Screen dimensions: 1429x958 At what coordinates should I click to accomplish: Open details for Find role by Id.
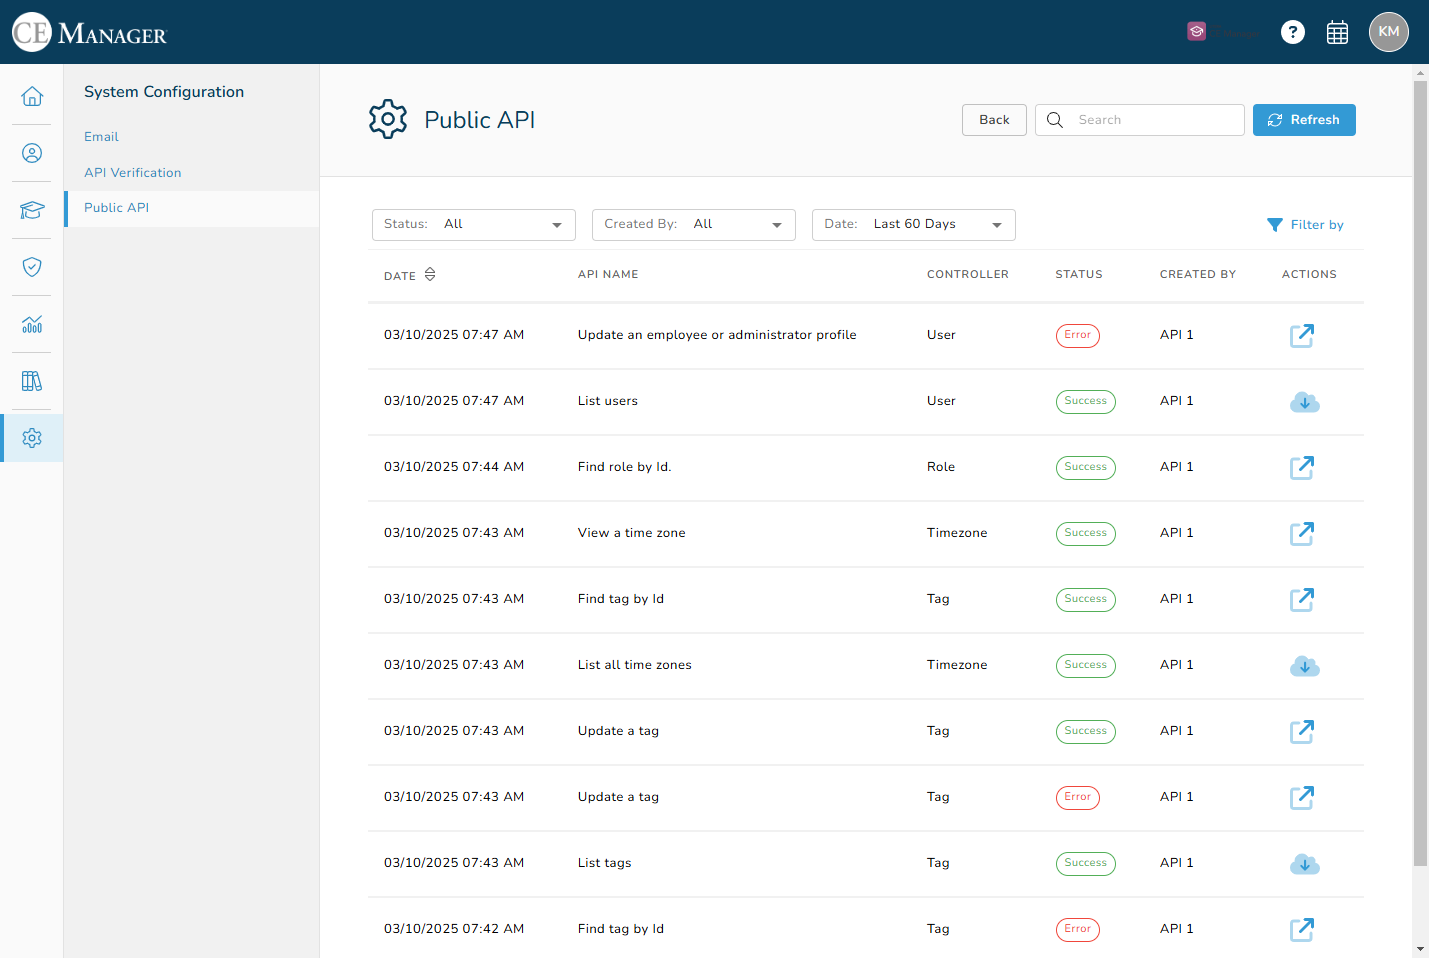1302,467
